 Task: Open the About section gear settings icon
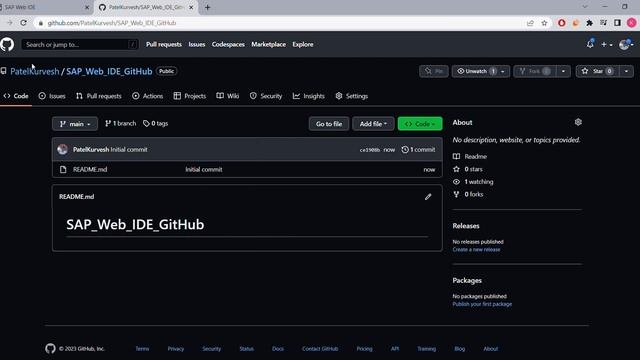(578, 122)
